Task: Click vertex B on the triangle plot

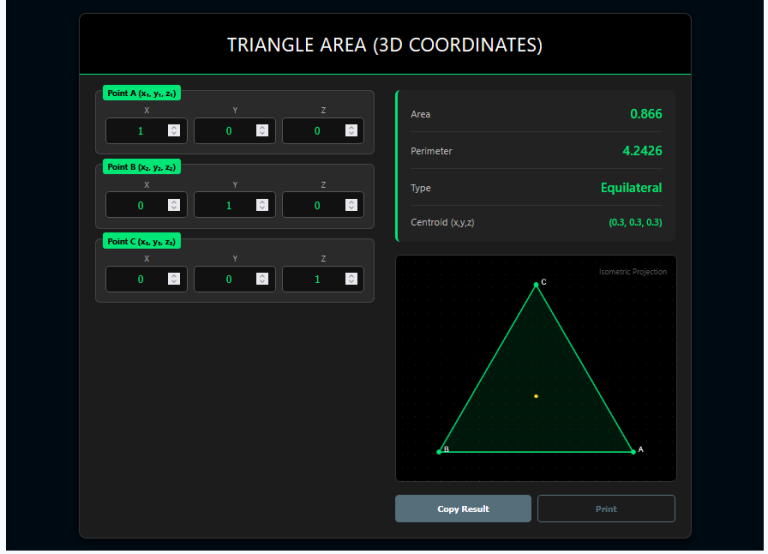Action: click(x=439, y=452)
